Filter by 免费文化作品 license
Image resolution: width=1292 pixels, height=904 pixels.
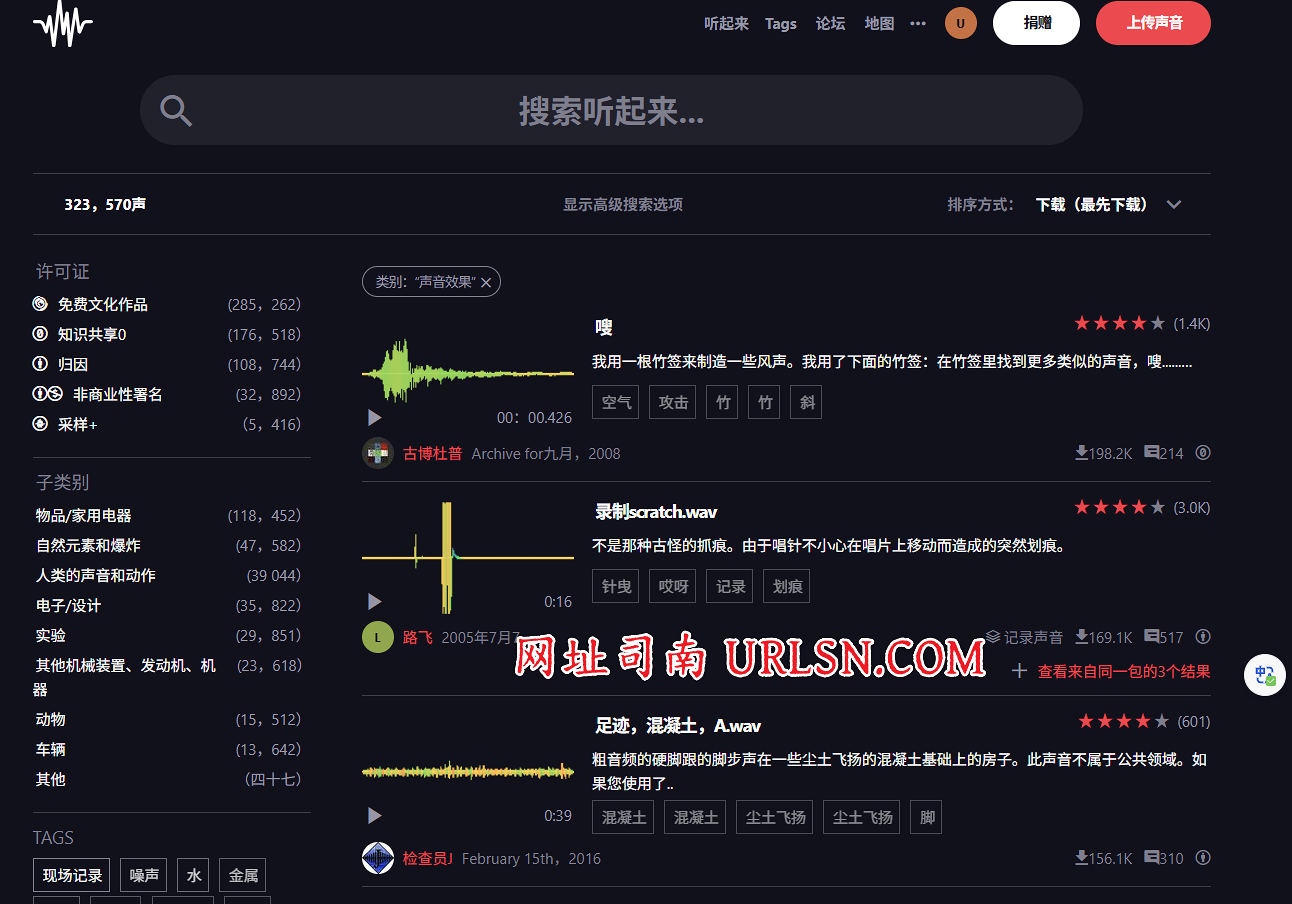(102, 304)
